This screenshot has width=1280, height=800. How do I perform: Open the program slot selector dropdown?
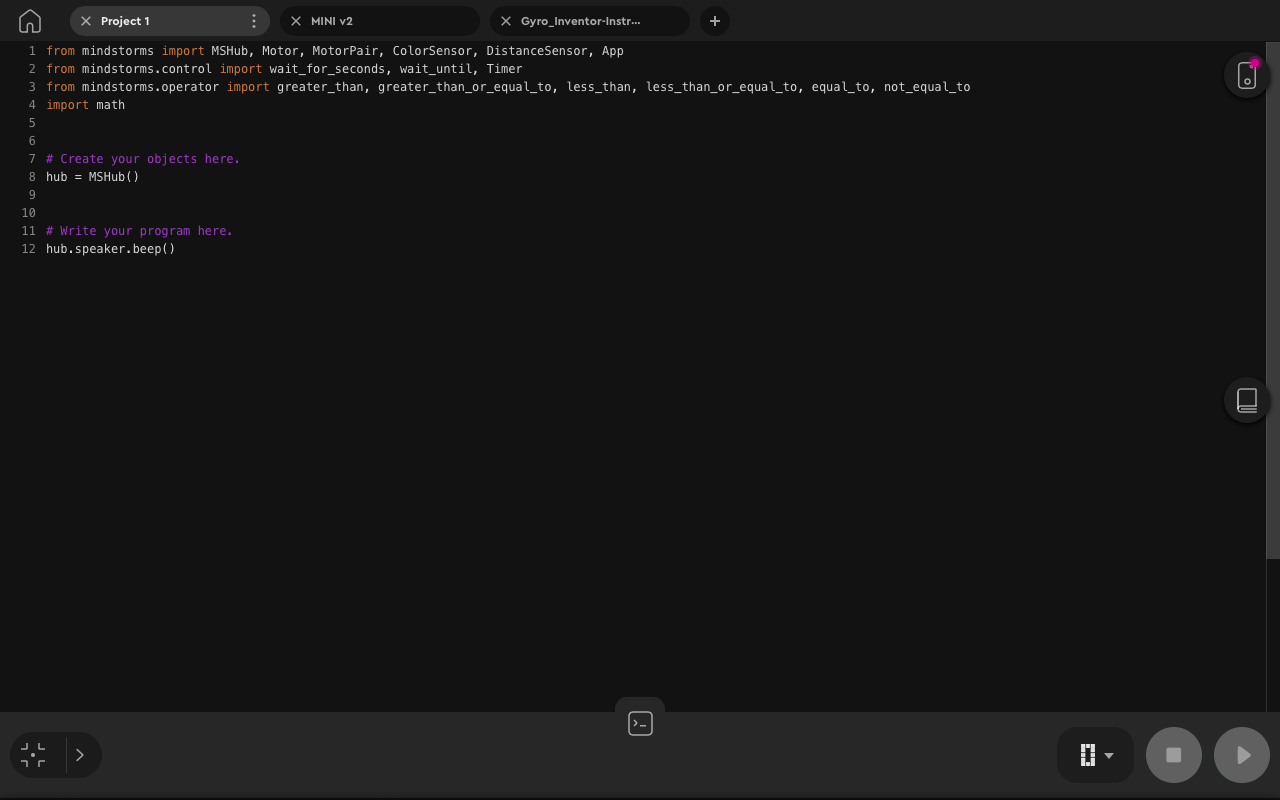(1096, 755)
